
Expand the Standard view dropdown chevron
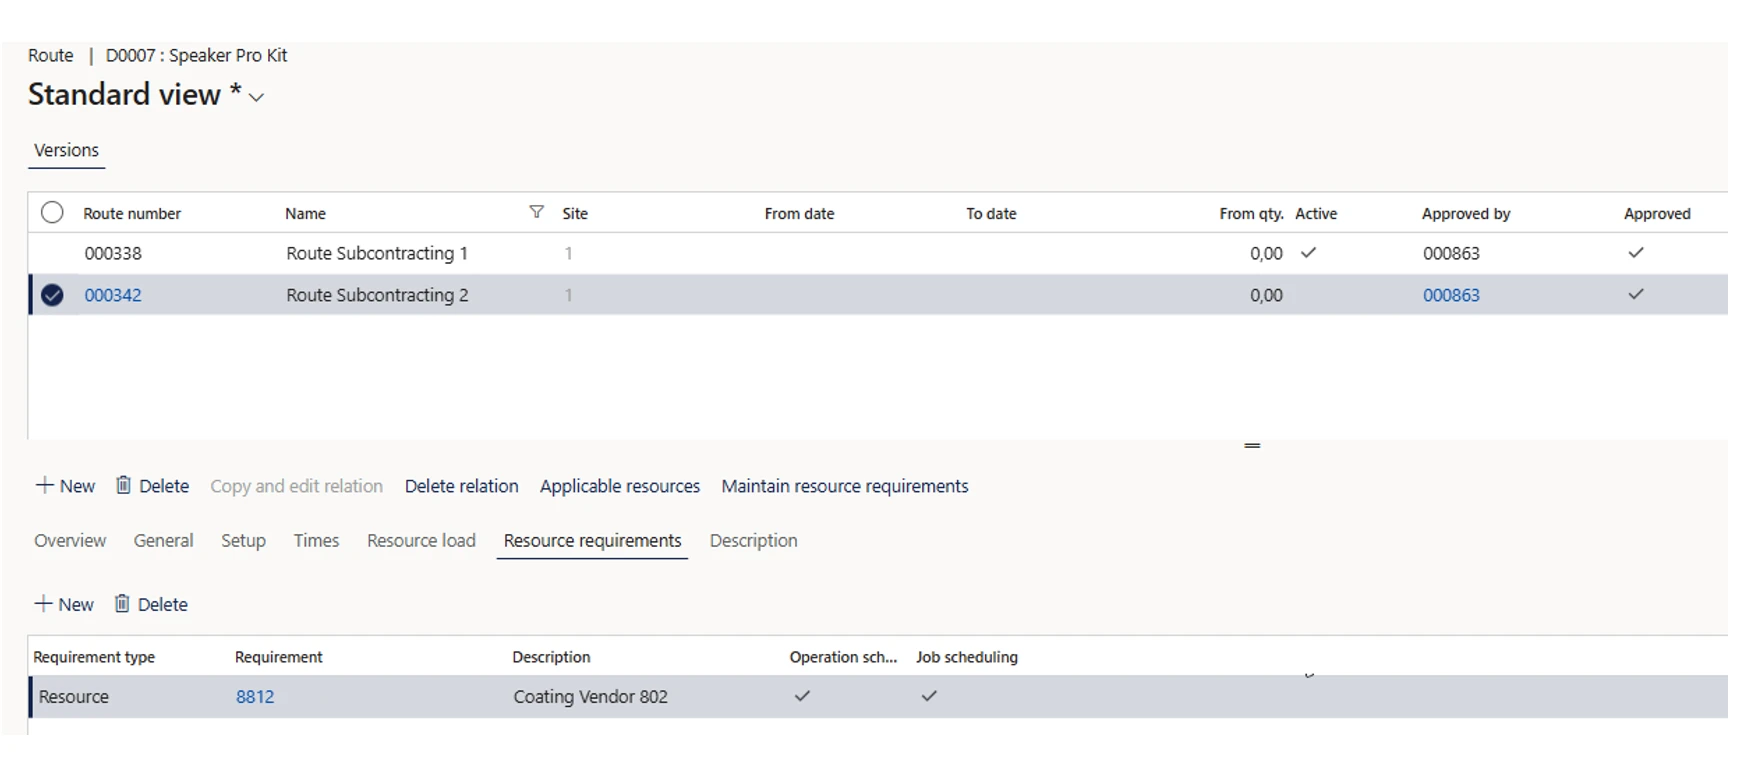pos(257,97)
